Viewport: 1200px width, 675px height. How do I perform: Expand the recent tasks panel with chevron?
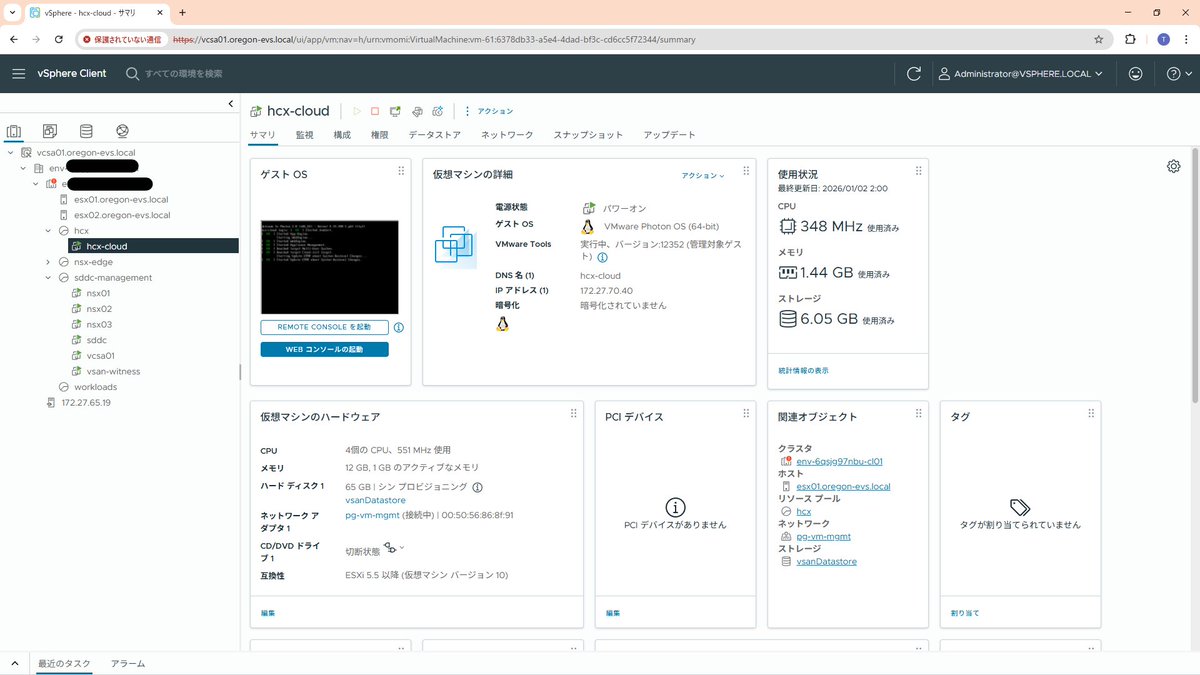tap(15, 663)
